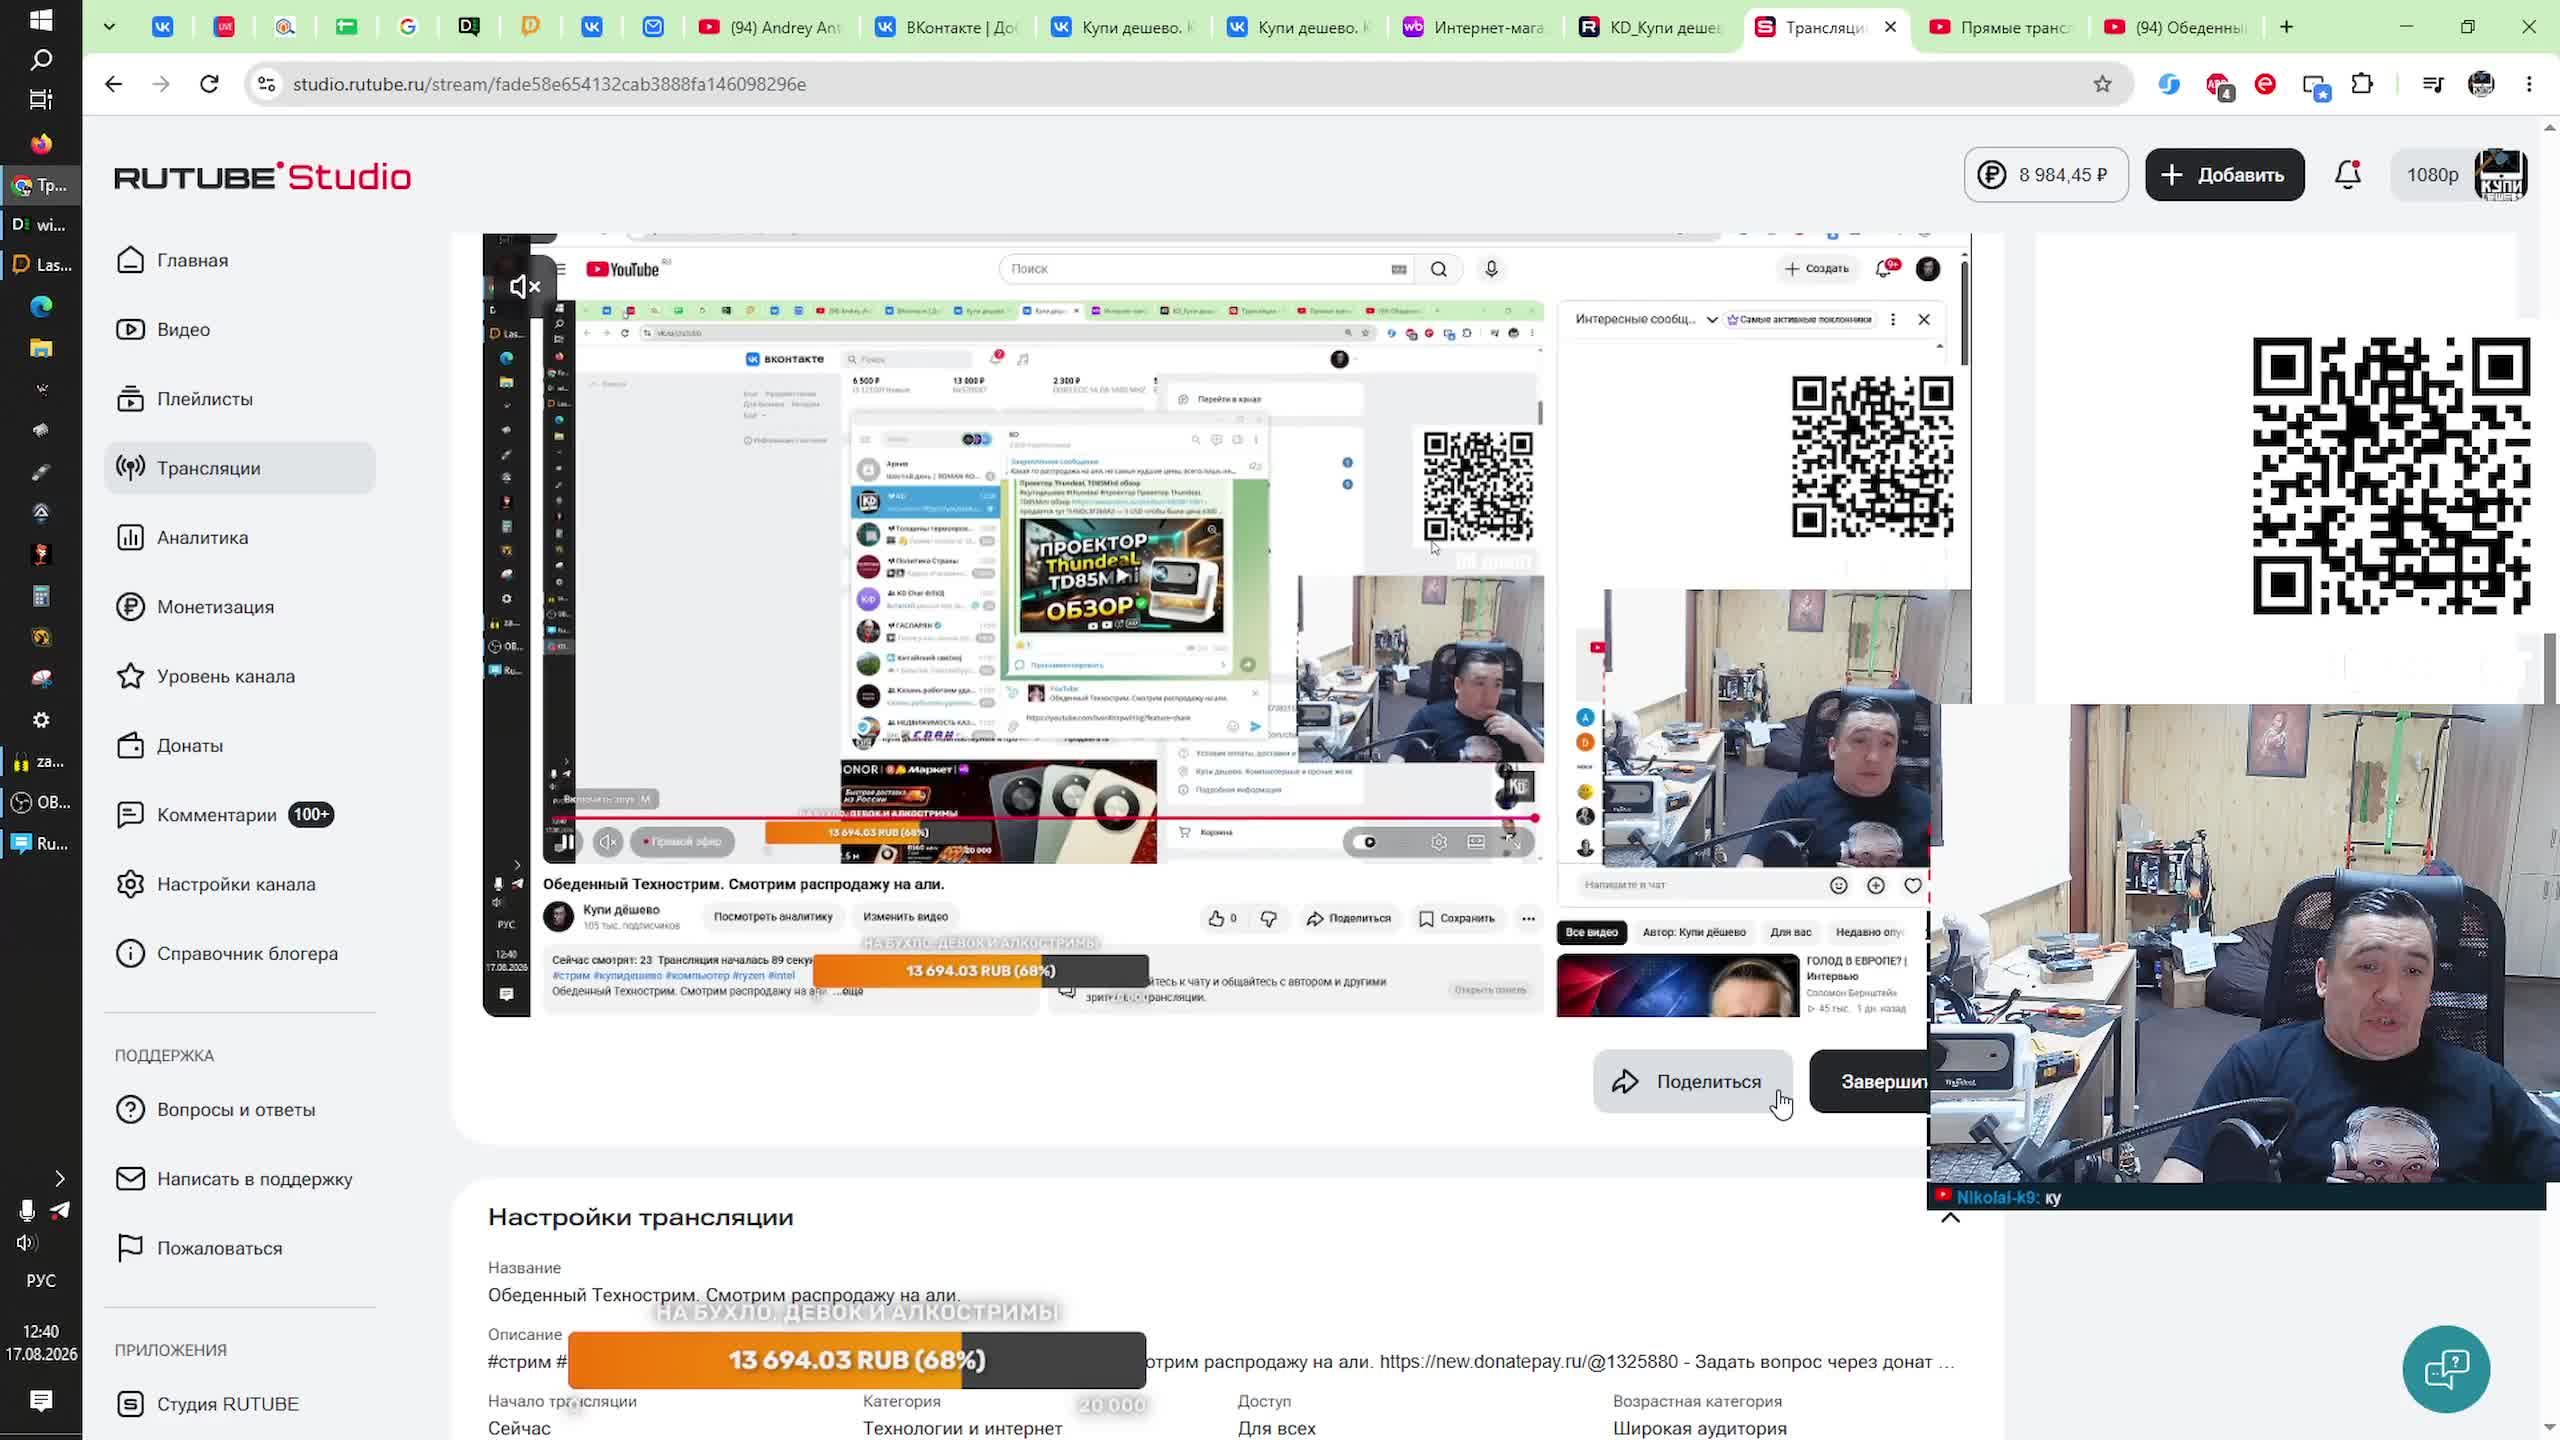View site information icon in address bar
Viewport: 2560px width, 1440px height.
[266, 84]
